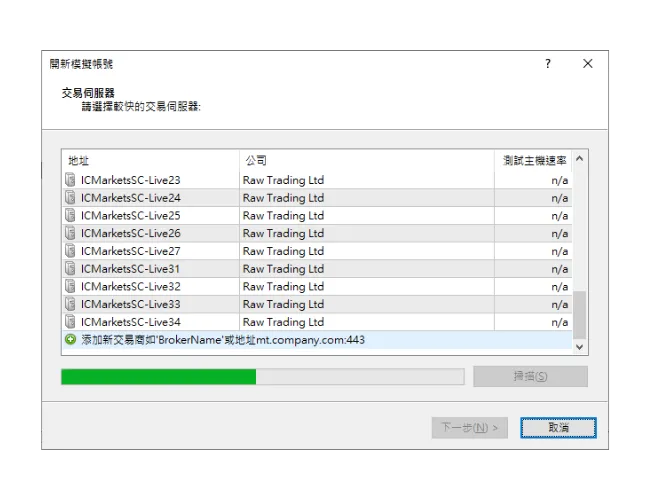Close the new demo account dialog

[587, 63]
